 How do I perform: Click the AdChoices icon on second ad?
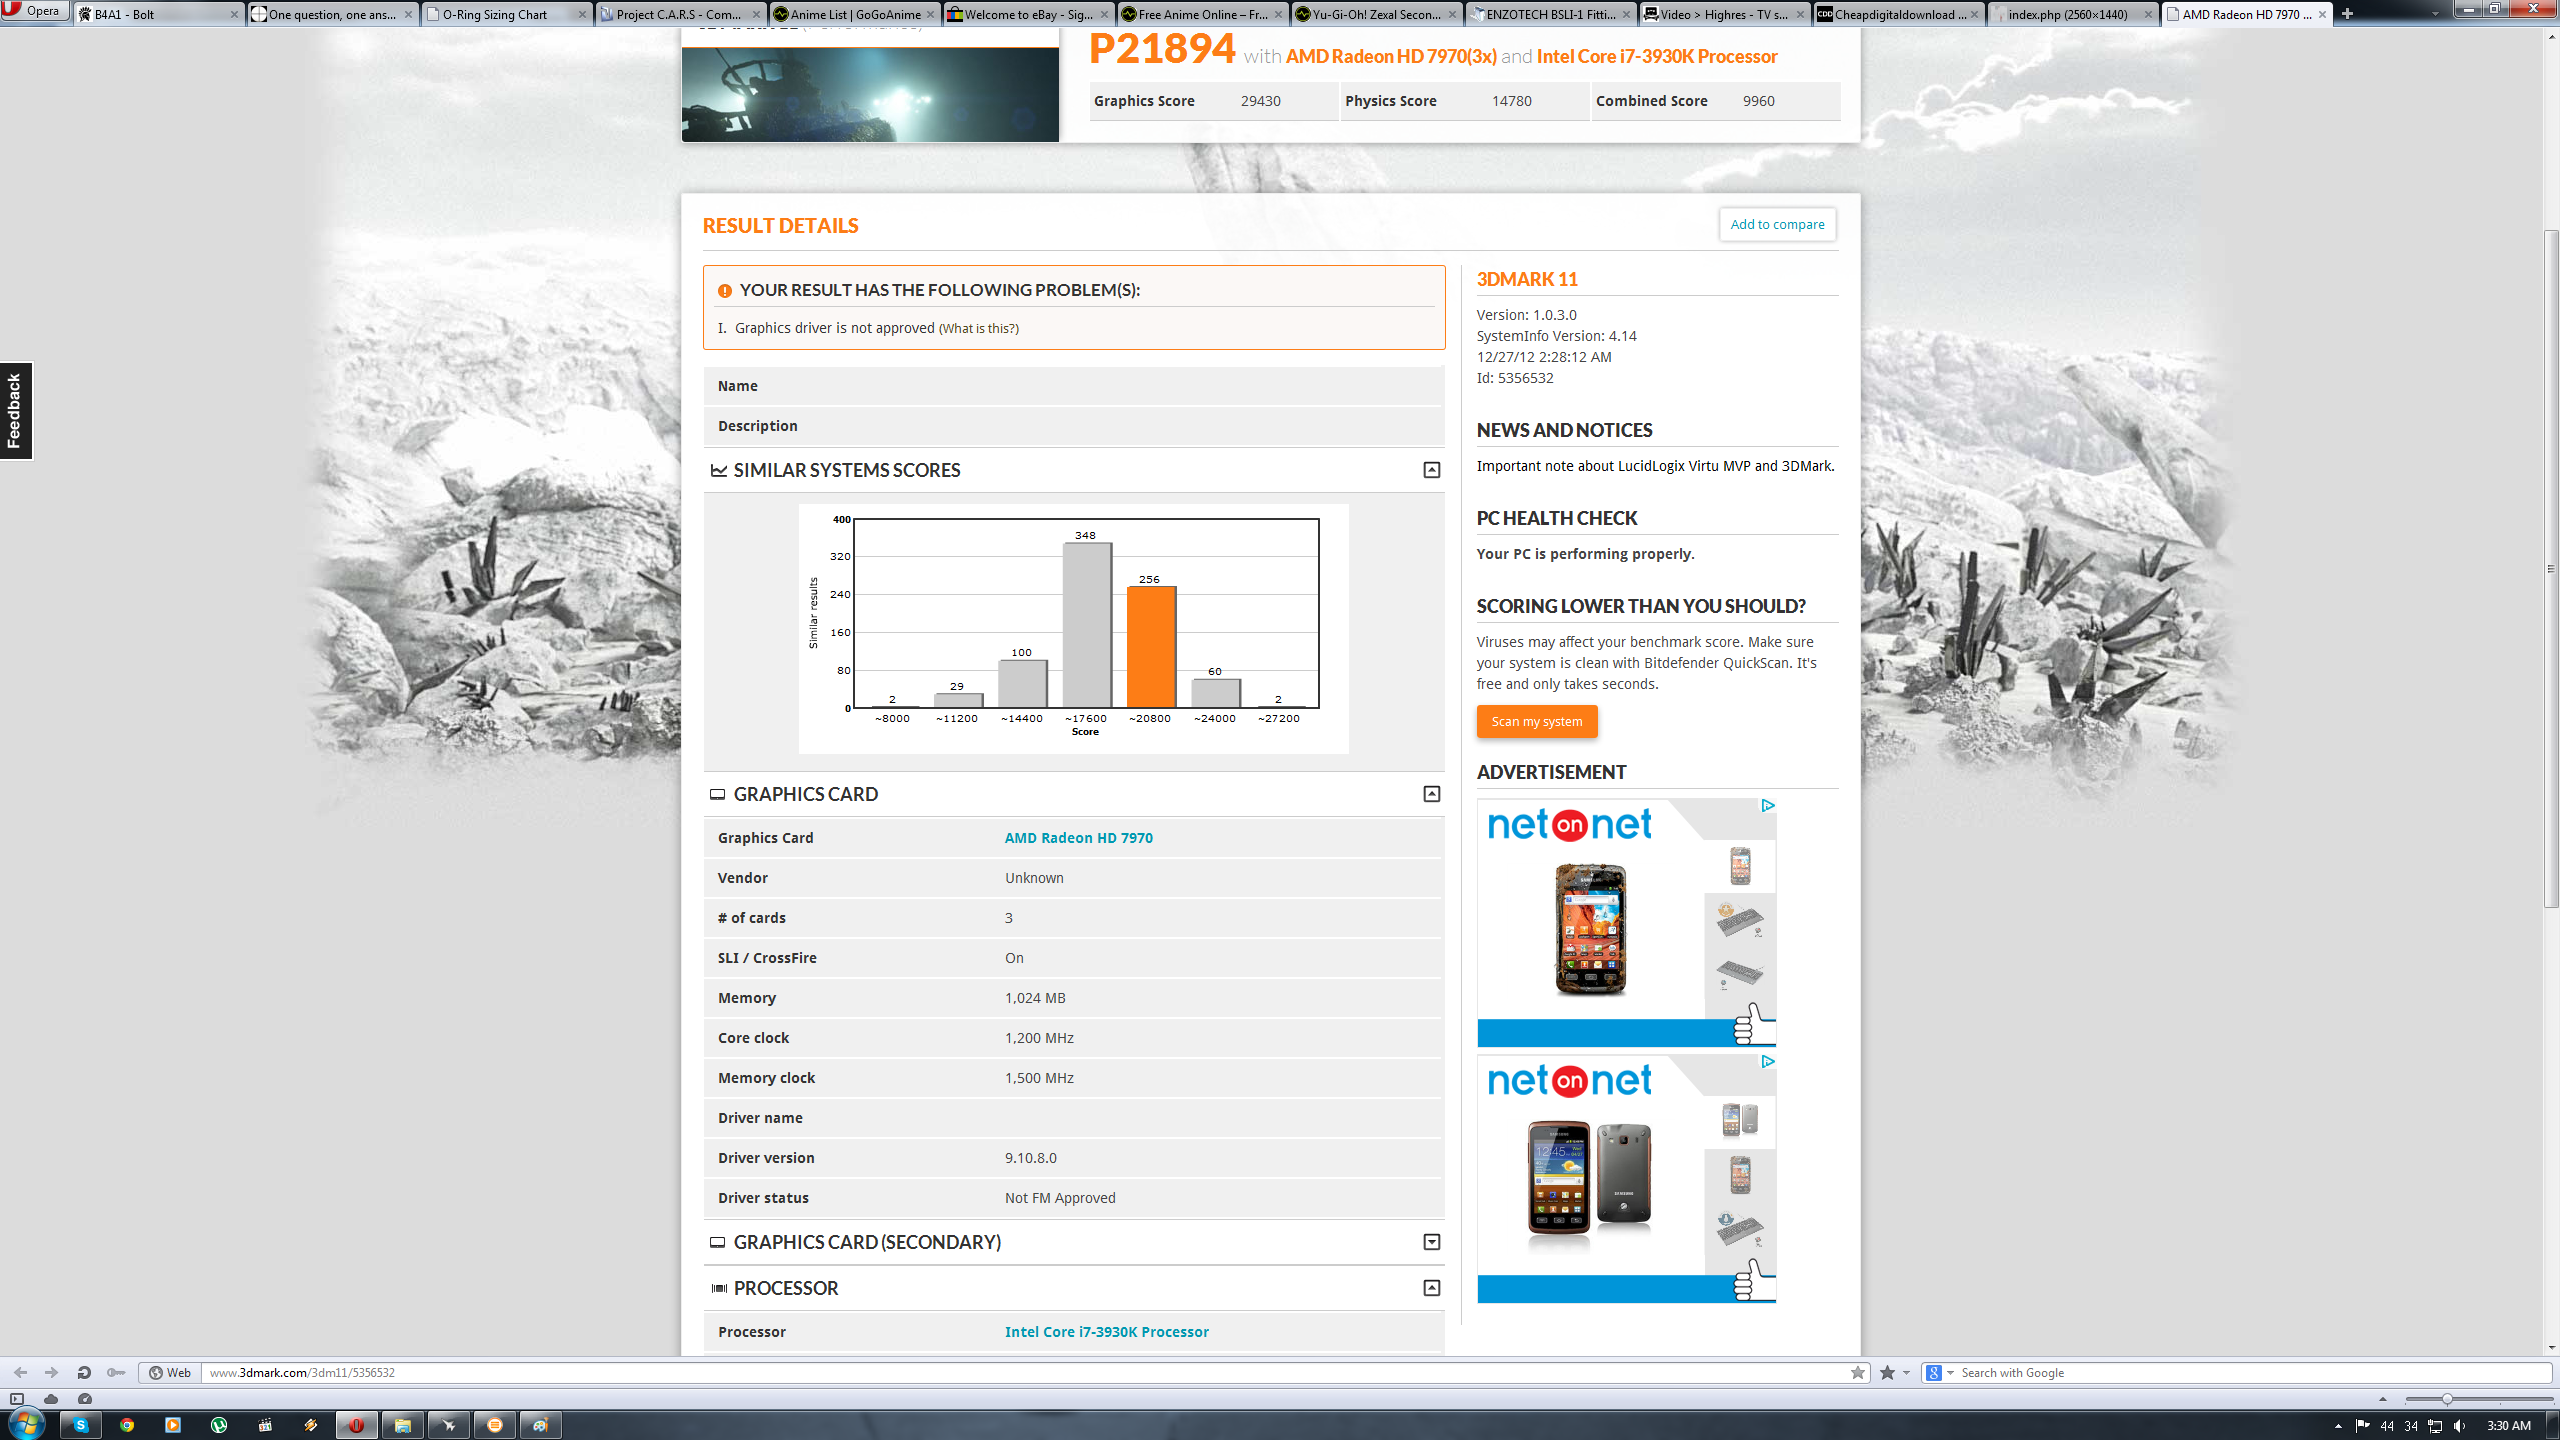(x=1767, y=1061)
